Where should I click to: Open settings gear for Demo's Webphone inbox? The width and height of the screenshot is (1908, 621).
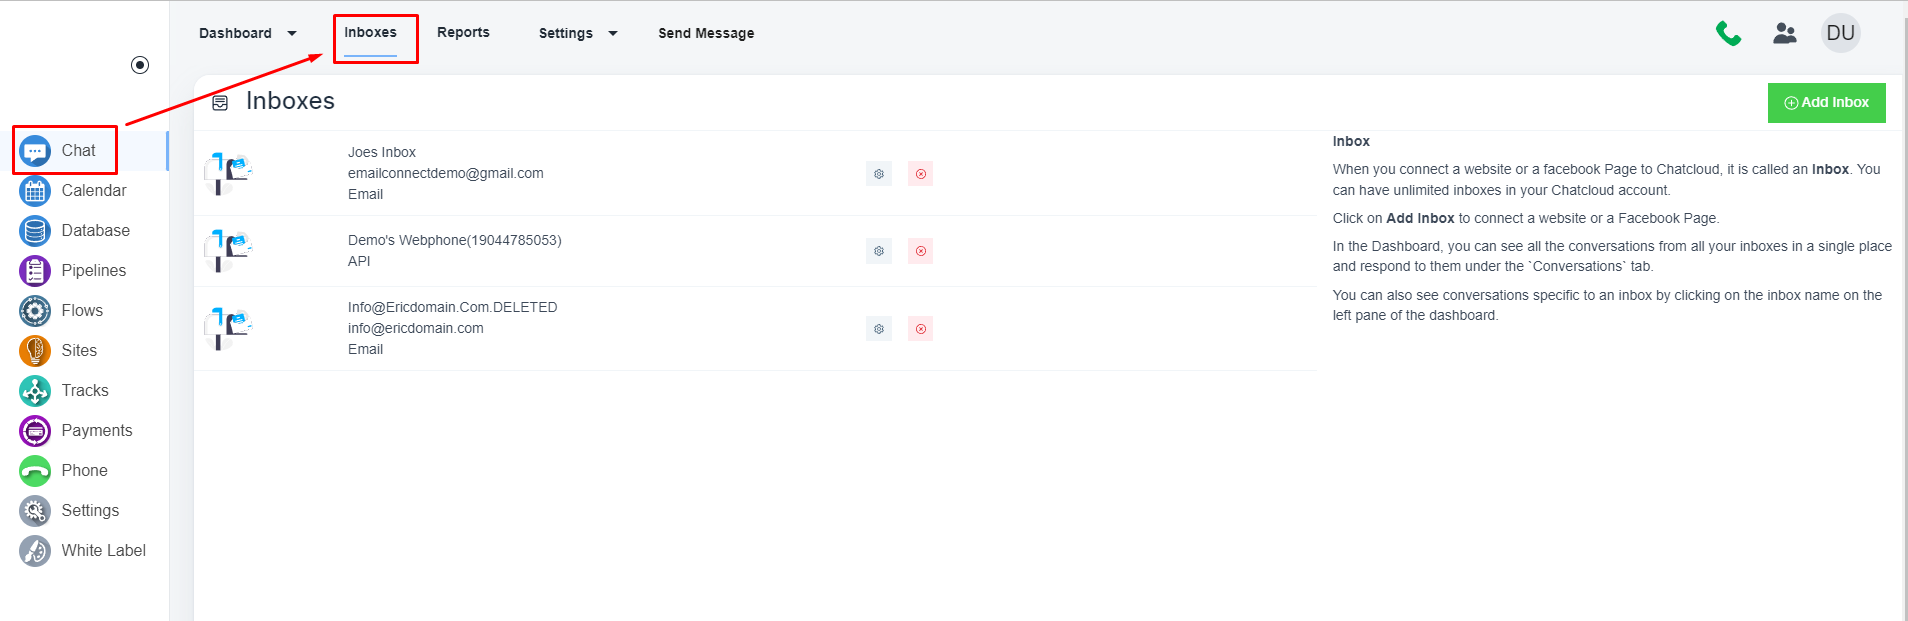point(878,251)
